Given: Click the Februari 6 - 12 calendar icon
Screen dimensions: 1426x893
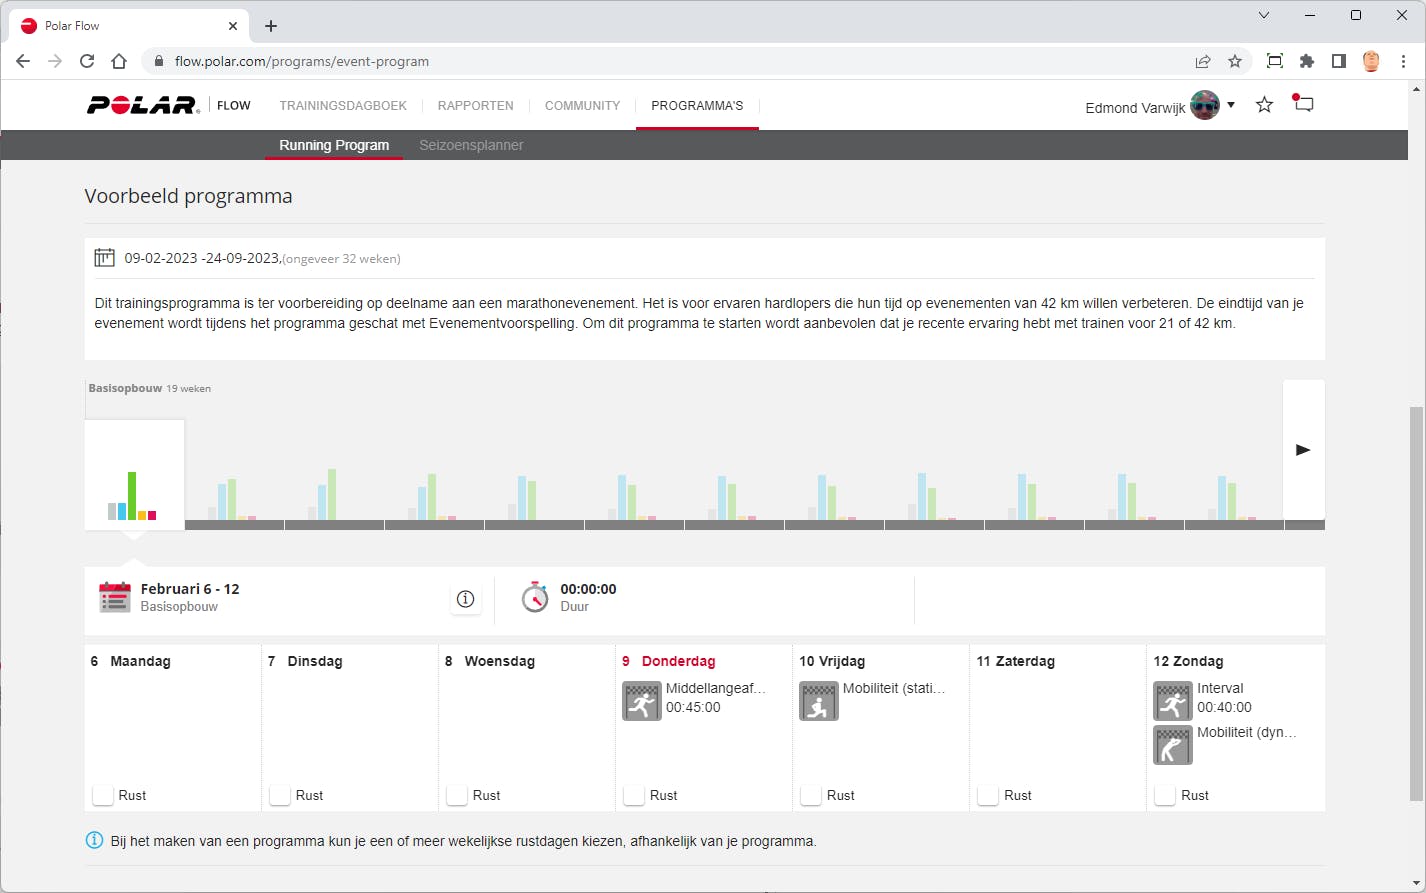Looking at the screenshot, I should tap(115, 597).
